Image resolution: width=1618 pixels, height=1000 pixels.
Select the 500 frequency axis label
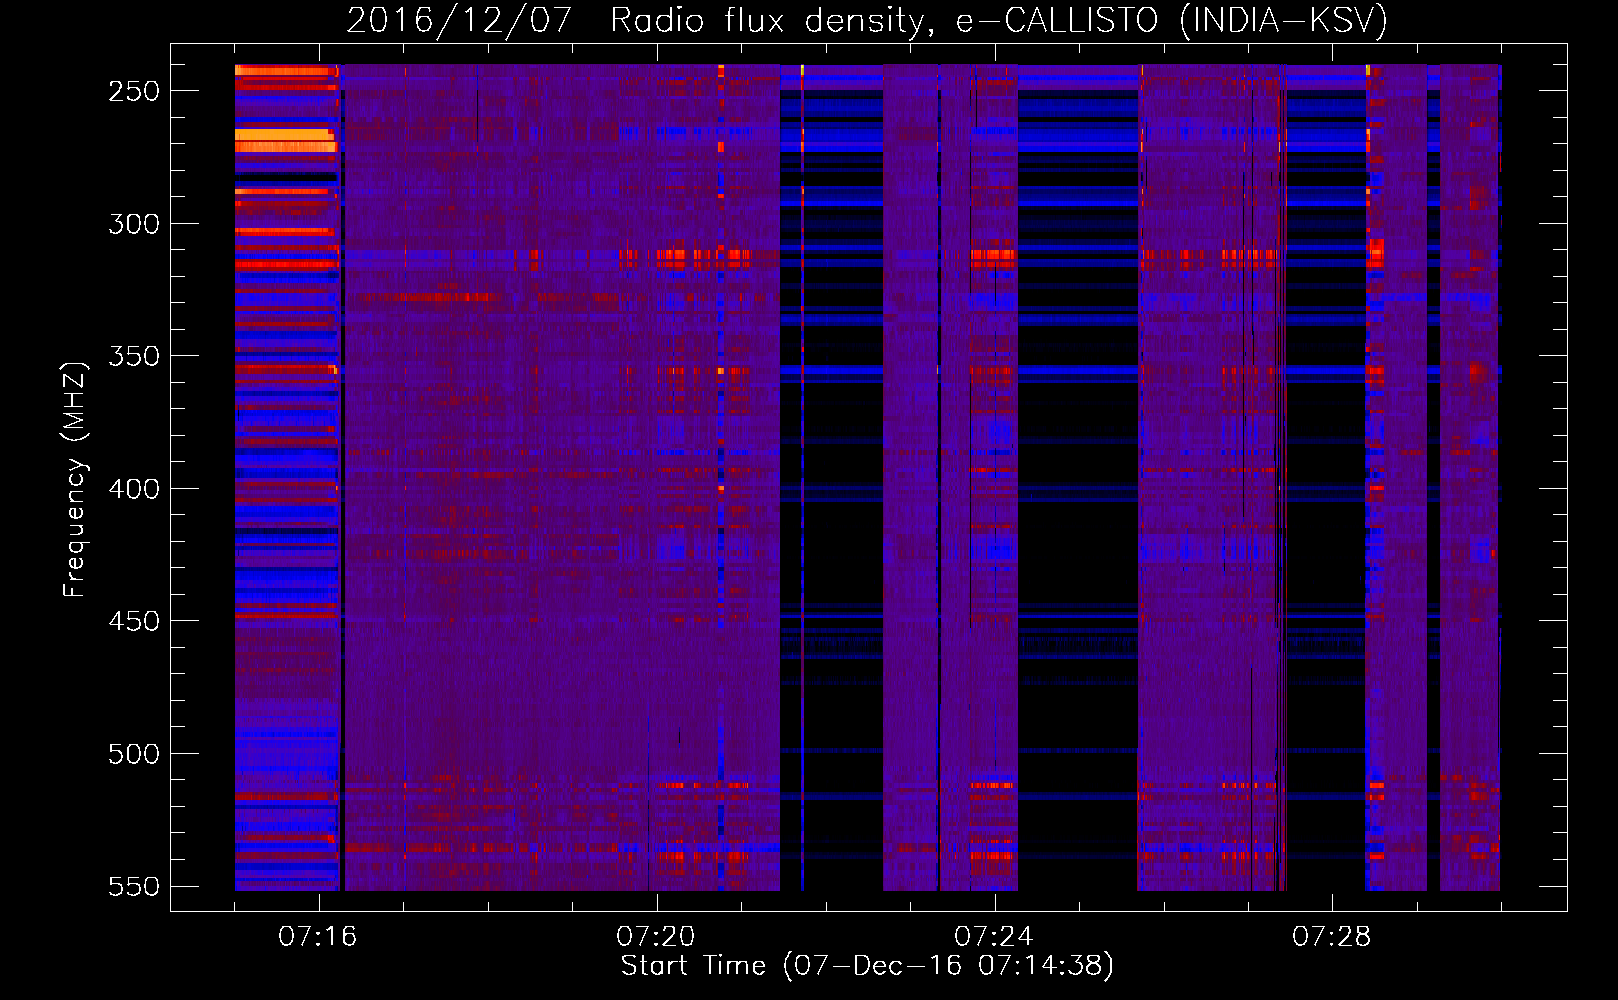(x=134, y=754)
